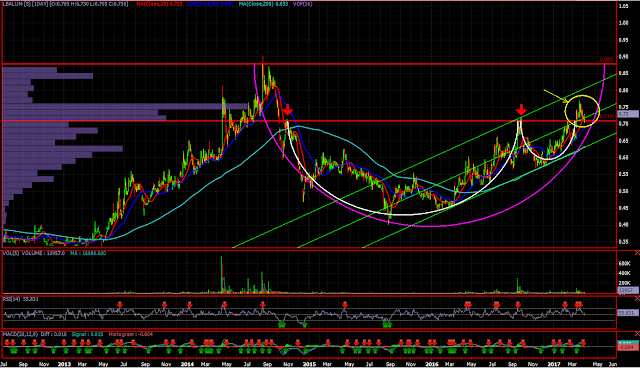Close the MACD indicator panel

coord(637,334)
